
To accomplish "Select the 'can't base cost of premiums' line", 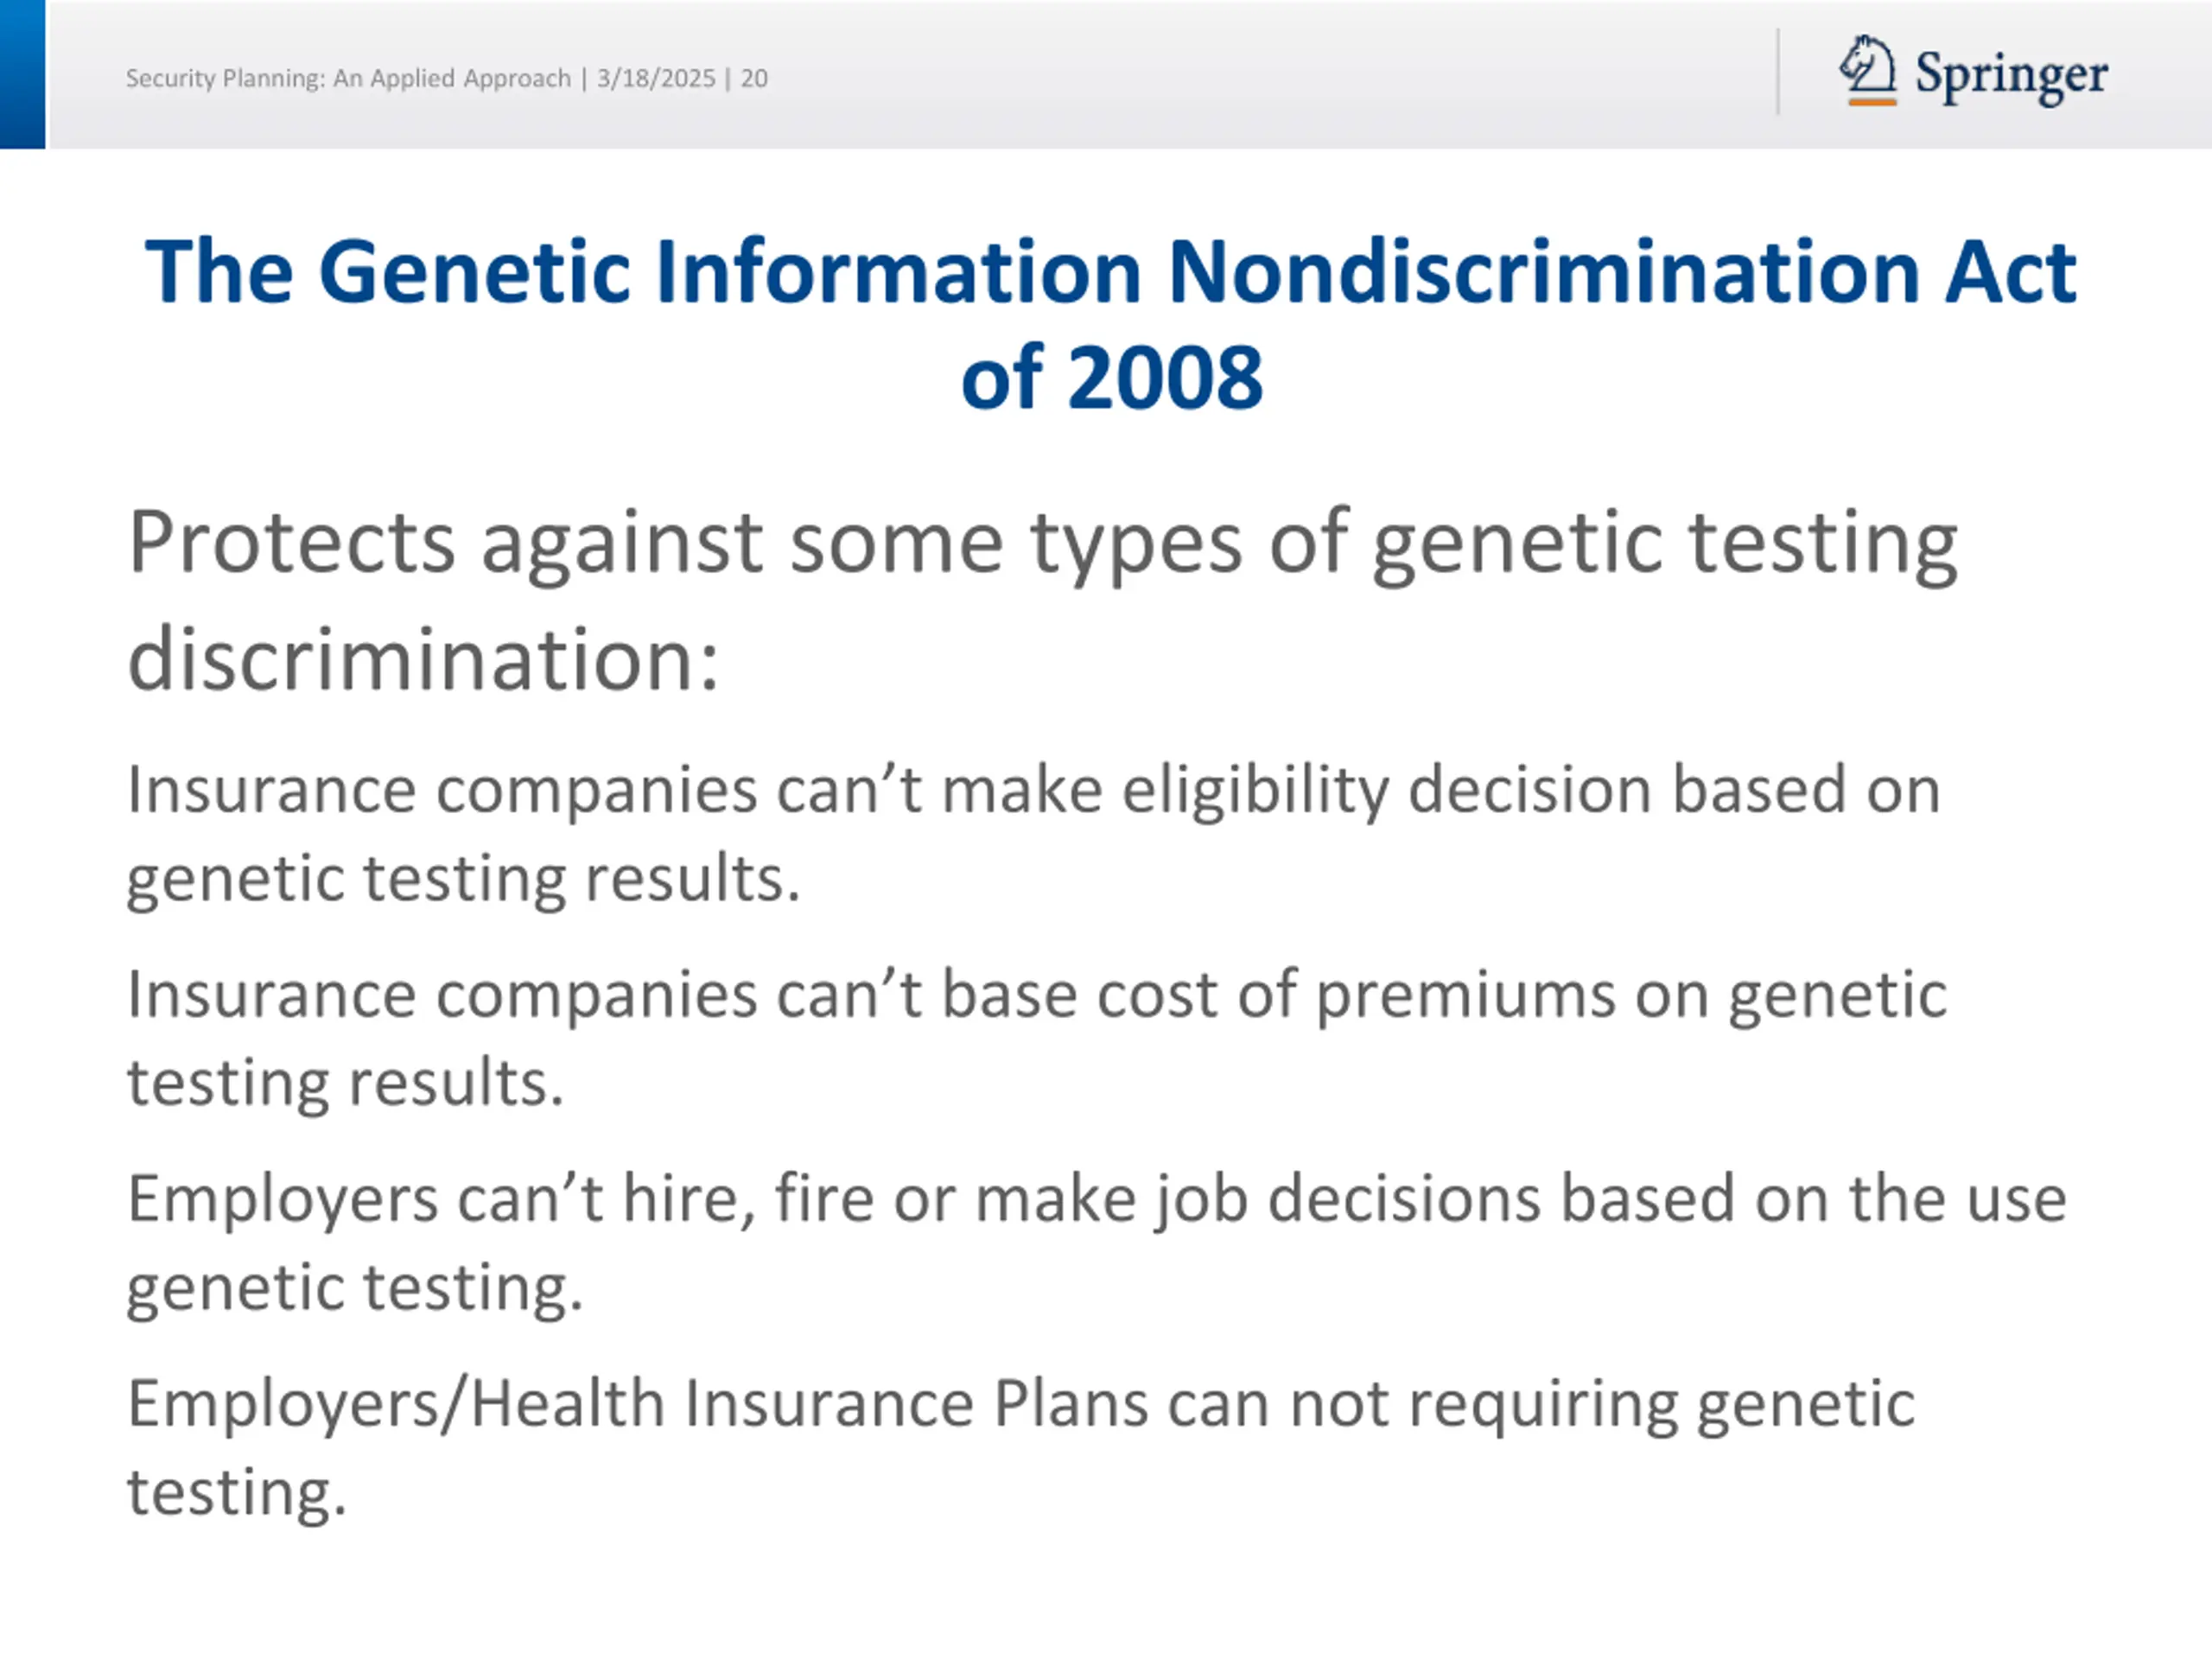I will 1036,995.
